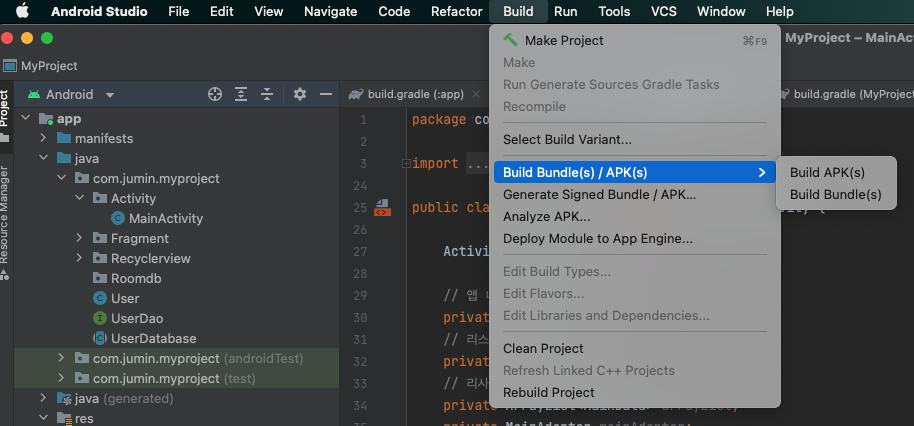Close the build.gradle (:app) tab

tap(476, 94)
